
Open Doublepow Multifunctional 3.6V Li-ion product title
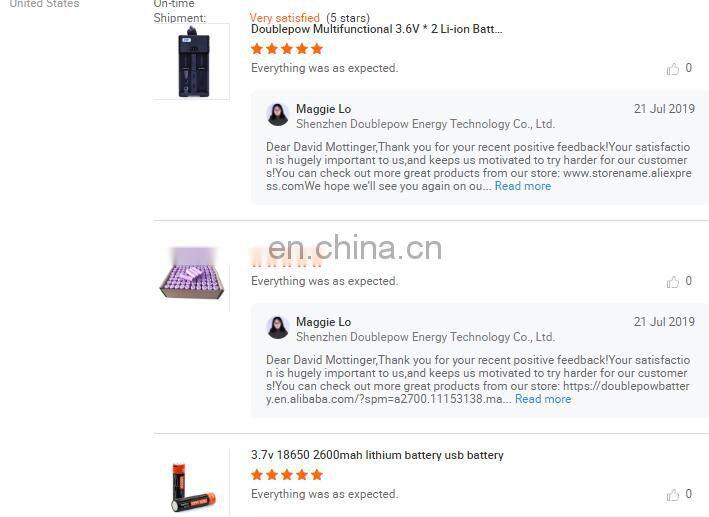(376, 29)
